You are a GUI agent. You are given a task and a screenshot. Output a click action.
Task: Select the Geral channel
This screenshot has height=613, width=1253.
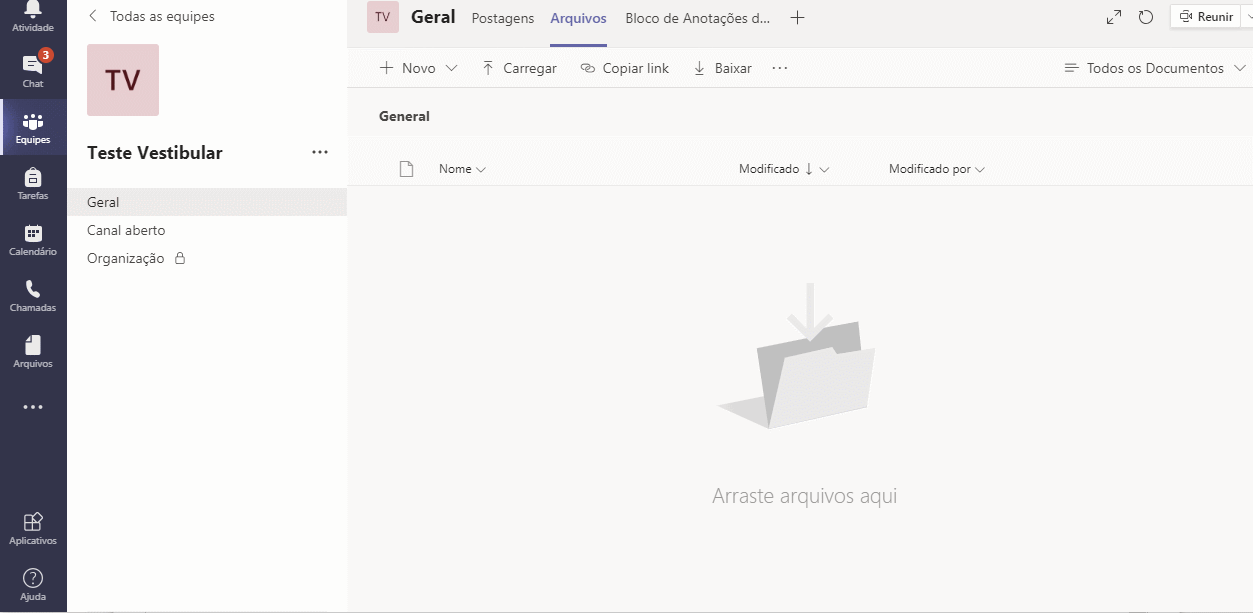point(207,202)
